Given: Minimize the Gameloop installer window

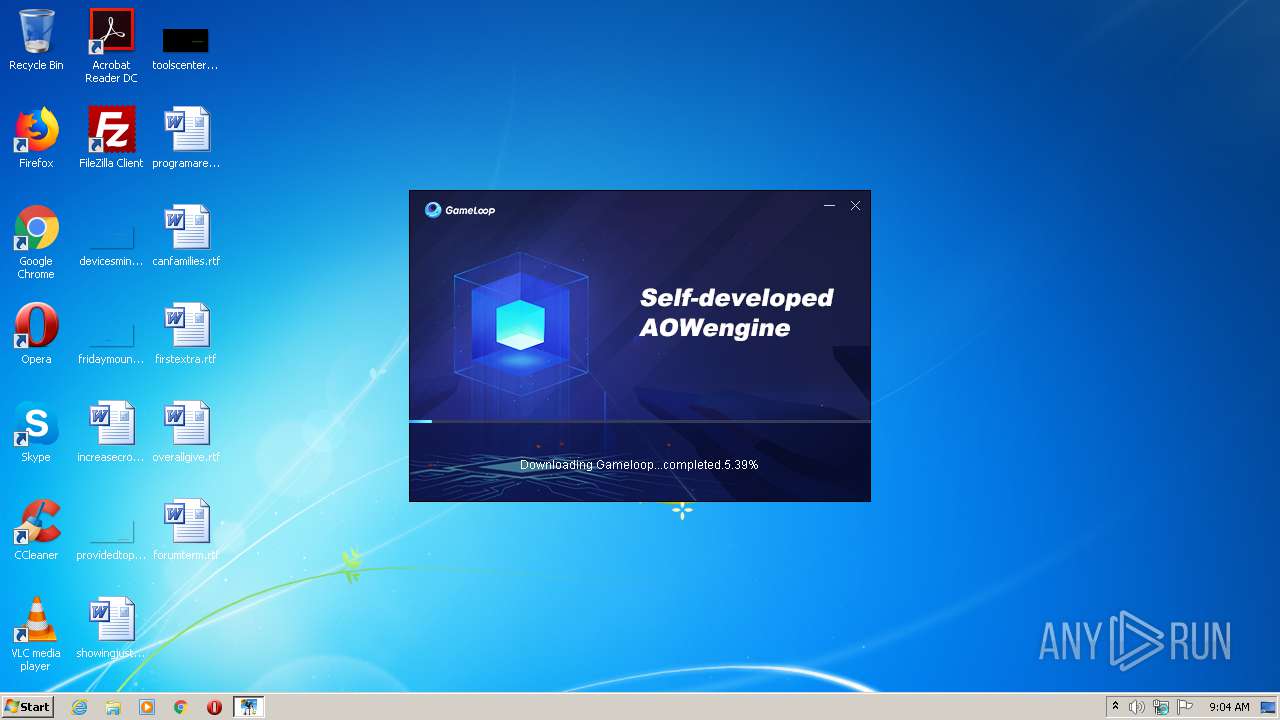Looking at the screenshot, I should click(829, 205).
